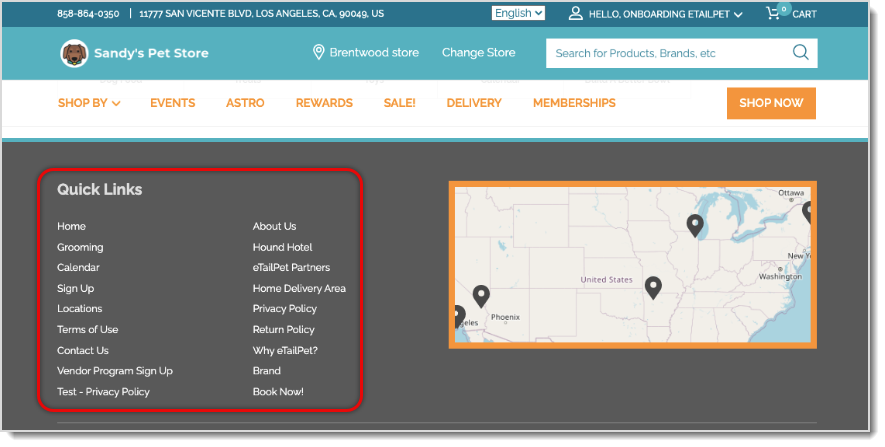Open the Calendar quick link
885x447 pixels.
point(78,268)
